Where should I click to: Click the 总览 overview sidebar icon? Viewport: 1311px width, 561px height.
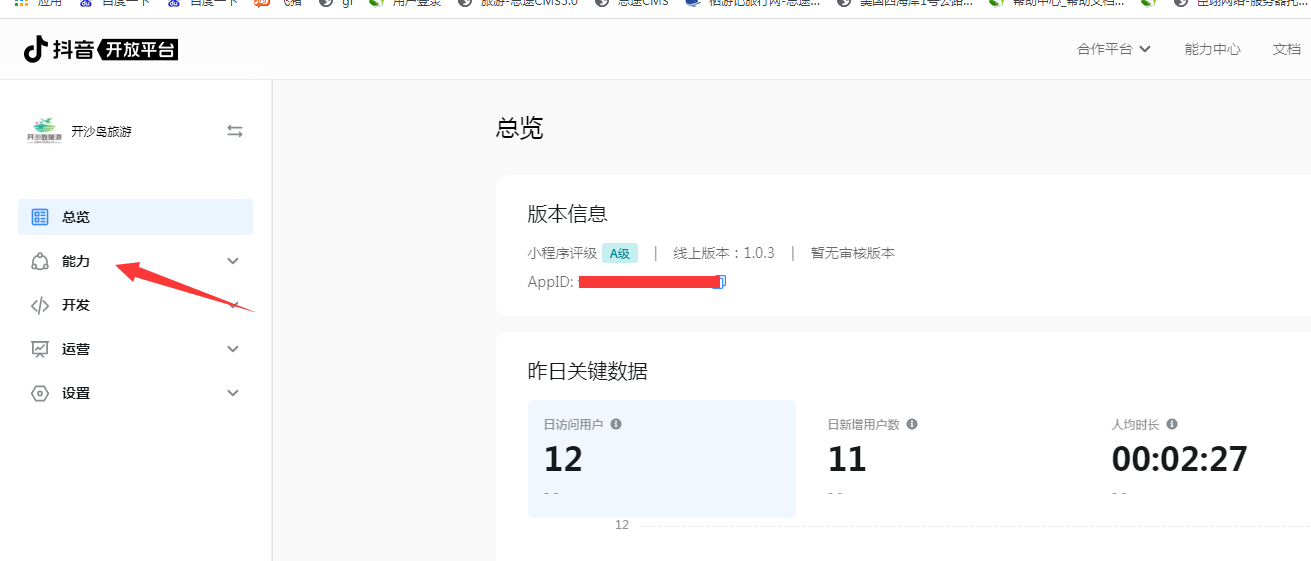point(40,217)
